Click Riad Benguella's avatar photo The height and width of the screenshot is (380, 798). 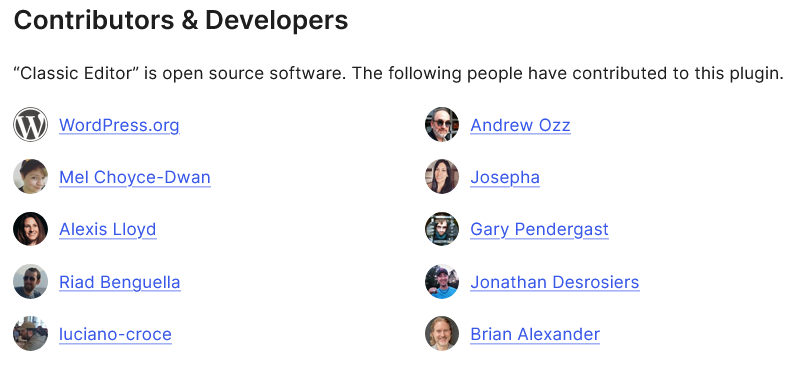tap(31, 281)
